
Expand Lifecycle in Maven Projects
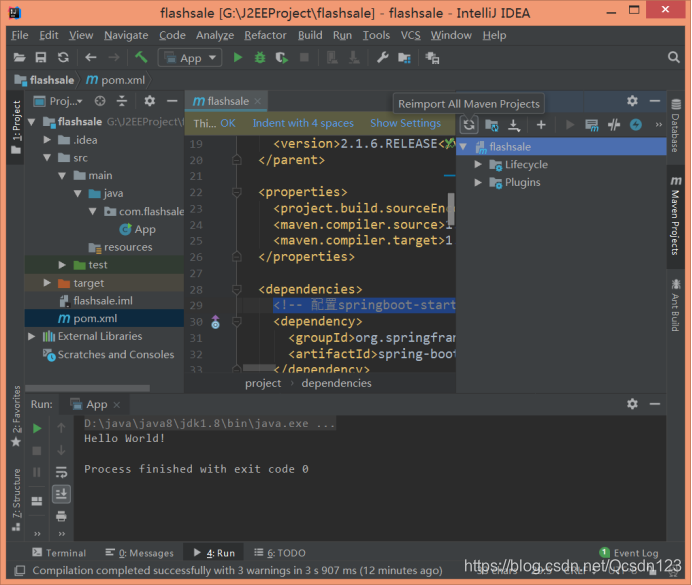[478, 165]
